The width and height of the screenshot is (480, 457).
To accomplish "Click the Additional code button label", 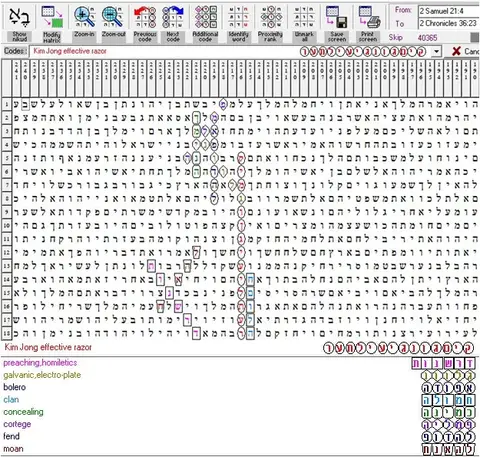I will coord(205,37).
